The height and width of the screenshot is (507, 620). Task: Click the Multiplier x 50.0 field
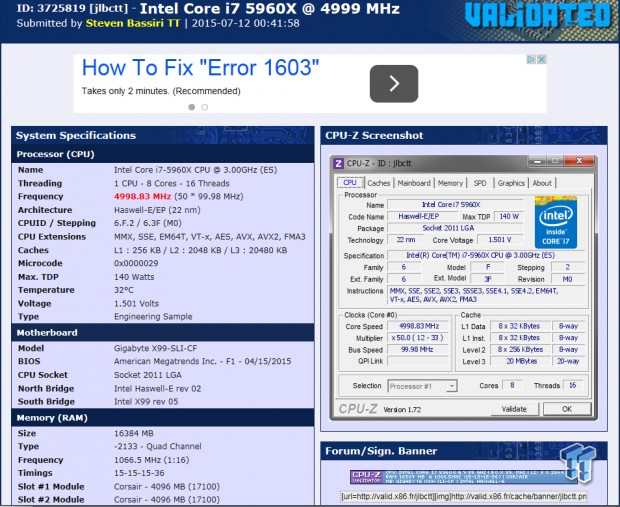(x=418, y=338)
